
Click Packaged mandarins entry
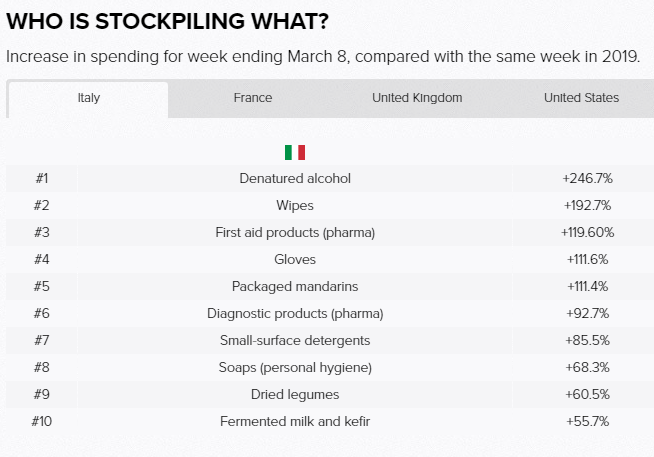click(x=295, y=286)
